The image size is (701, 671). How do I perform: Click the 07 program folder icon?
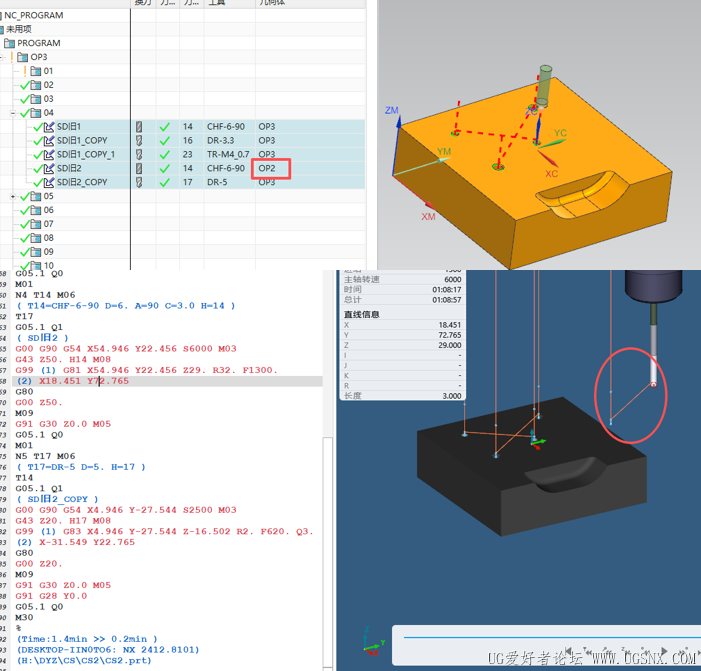click(x=36, y=224)
